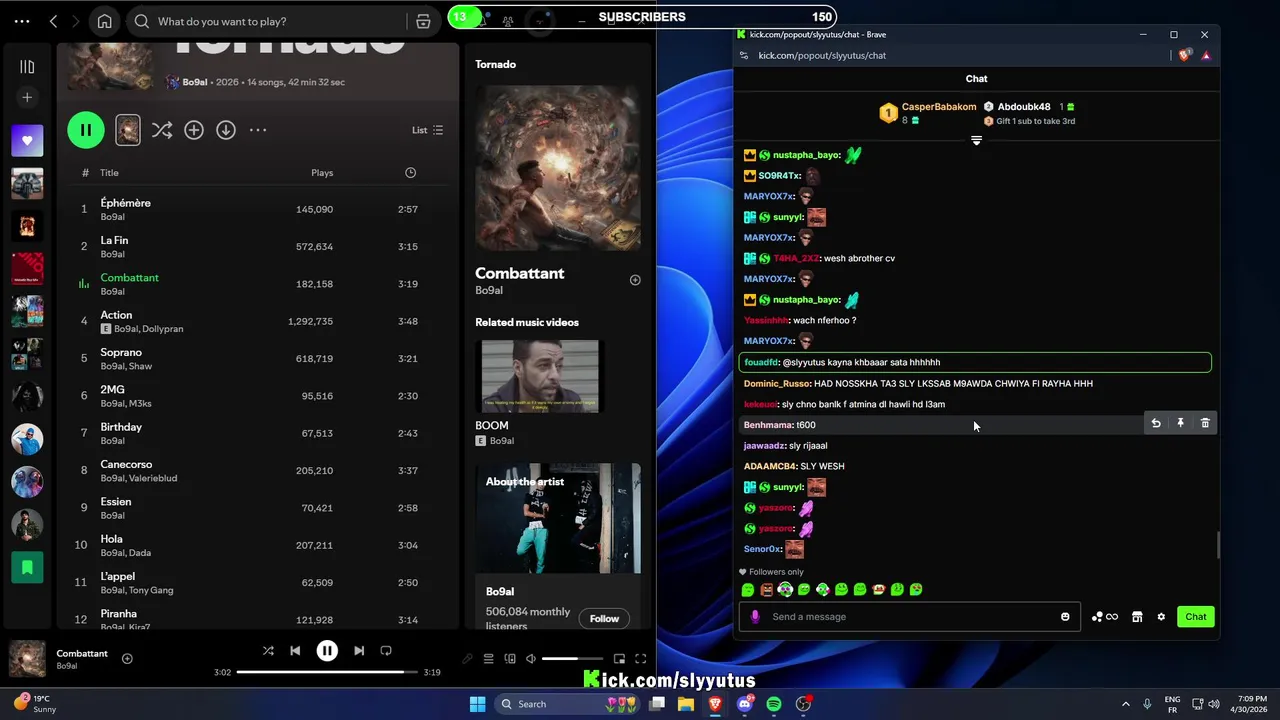Add Combattant to playlist from now-playing bar
Screen dimensions: 1280x720
tap(127, 659)
